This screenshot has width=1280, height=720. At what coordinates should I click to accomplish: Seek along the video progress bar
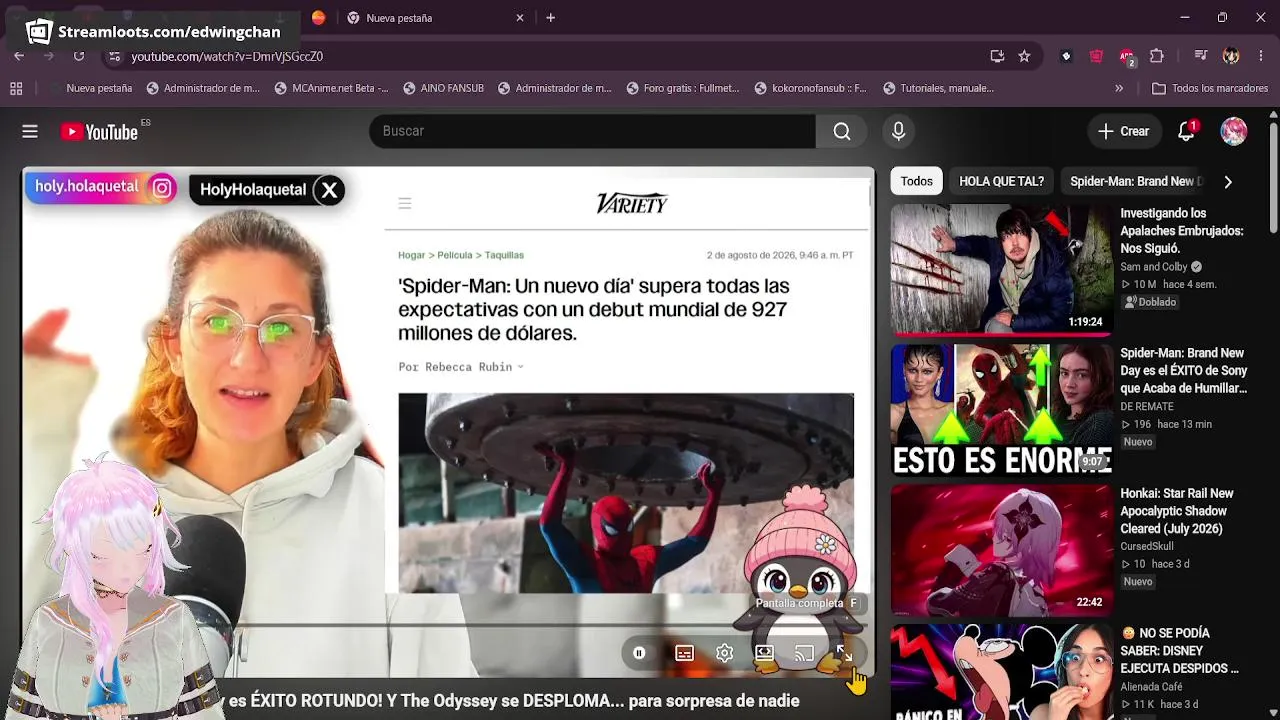pyautogui.click(x=448, y=626)
